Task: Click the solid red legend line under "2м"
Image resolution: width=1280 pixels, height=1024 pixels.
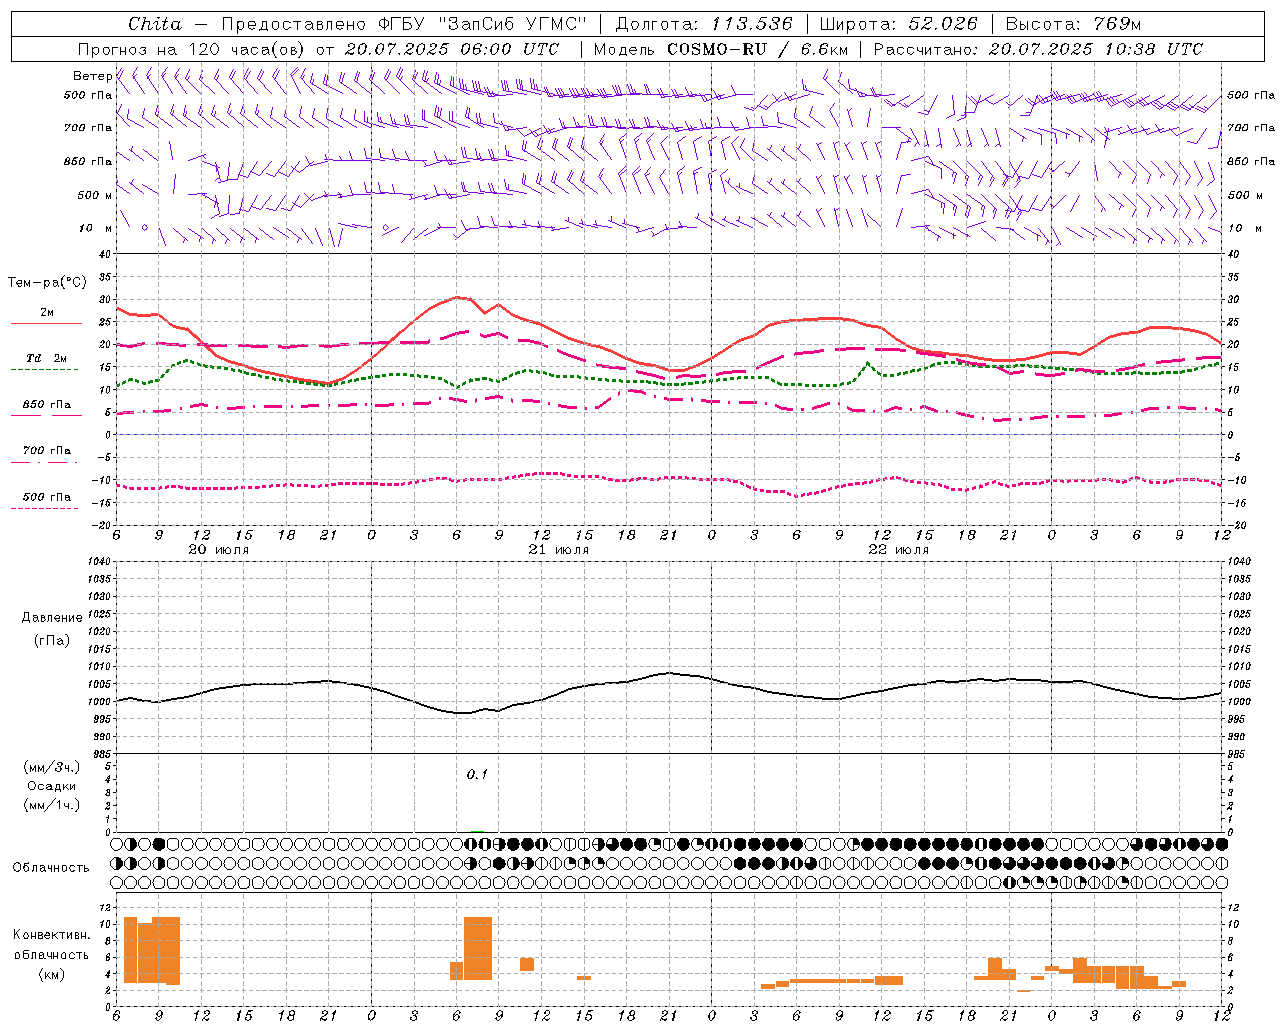Action: coord(46,323)
